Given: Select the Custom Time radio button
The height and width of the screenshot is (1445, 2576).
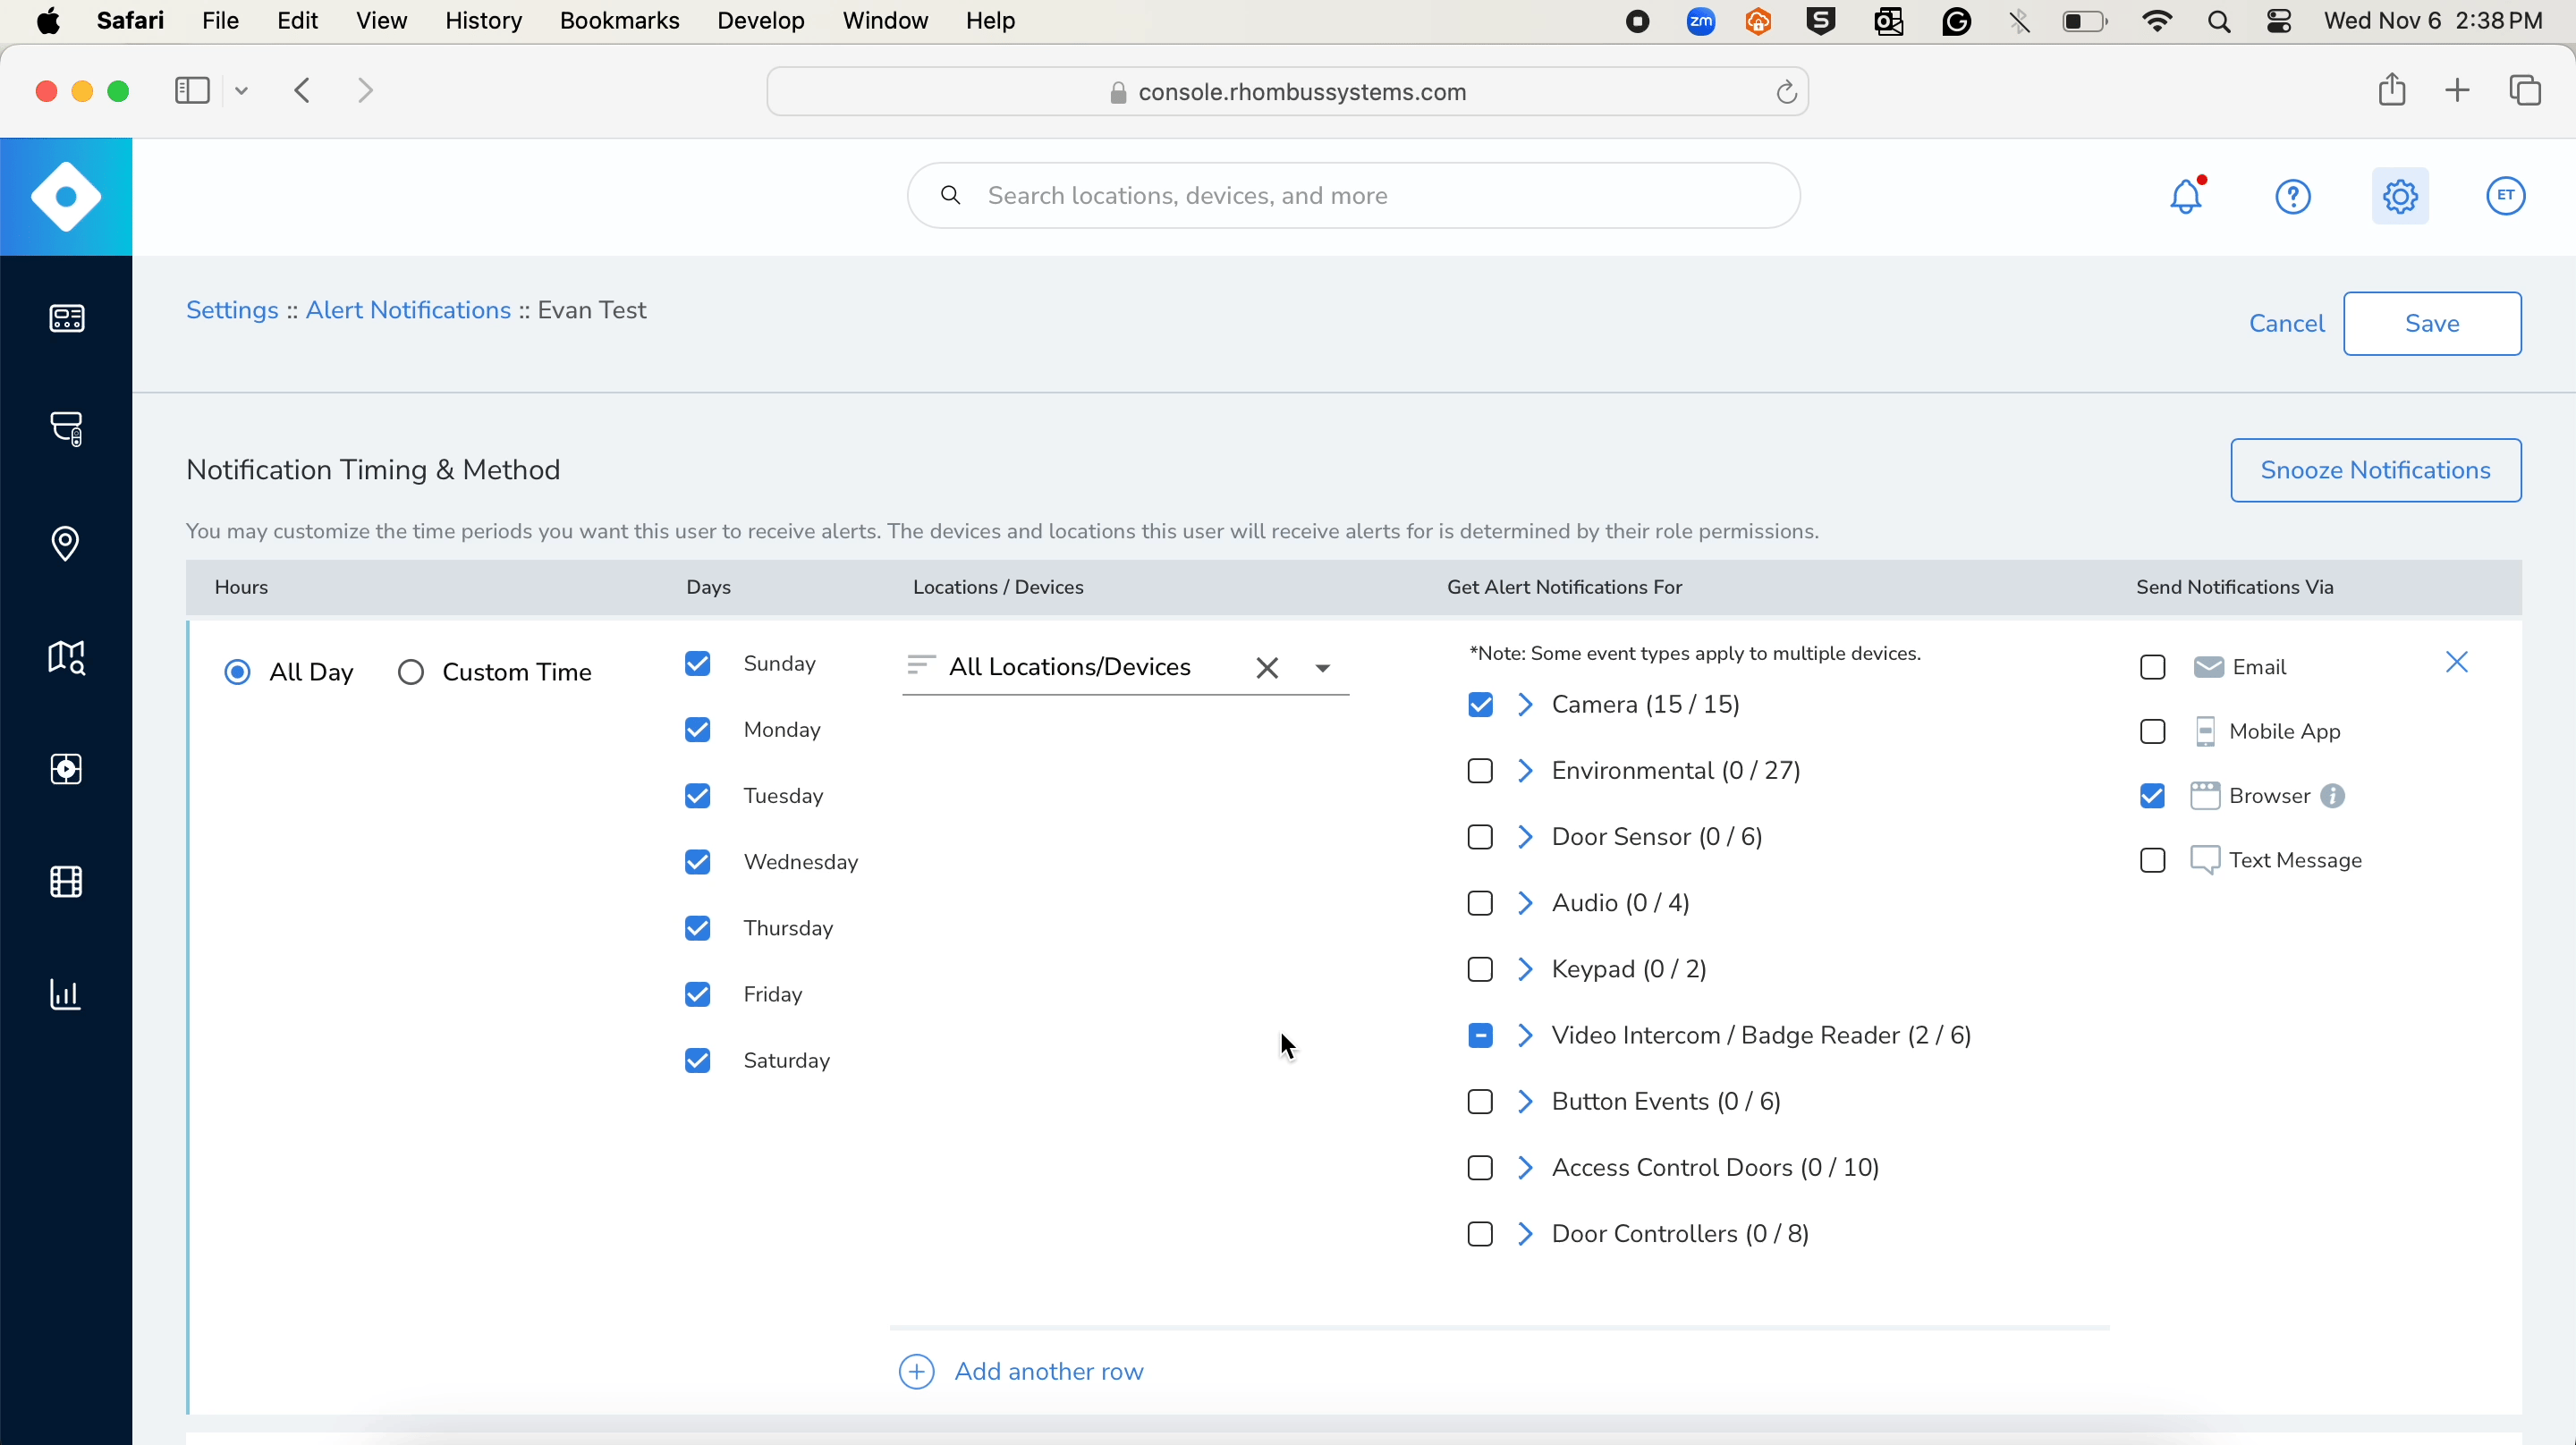Looking at the screenshot, I should point(411,672).
